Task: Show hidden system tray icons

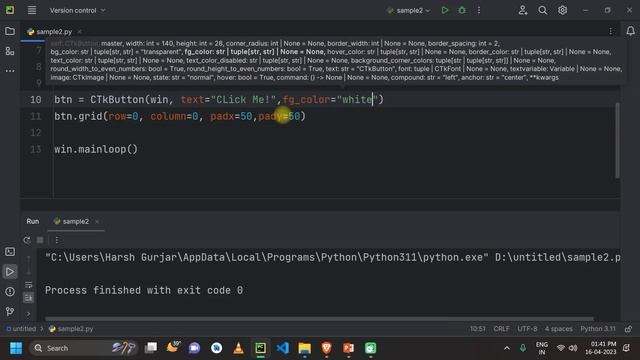Action: (507, 348)
